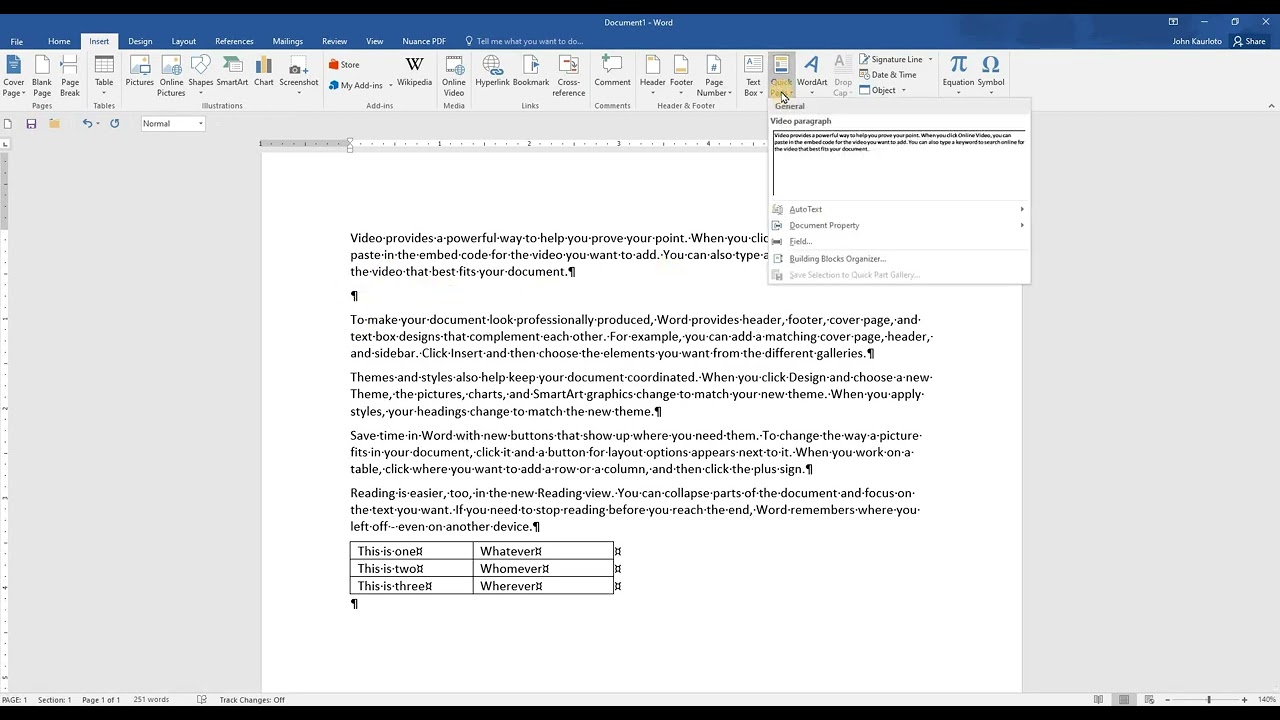
Task: Open Building Blocks Organizer
Action: [898, 258]
